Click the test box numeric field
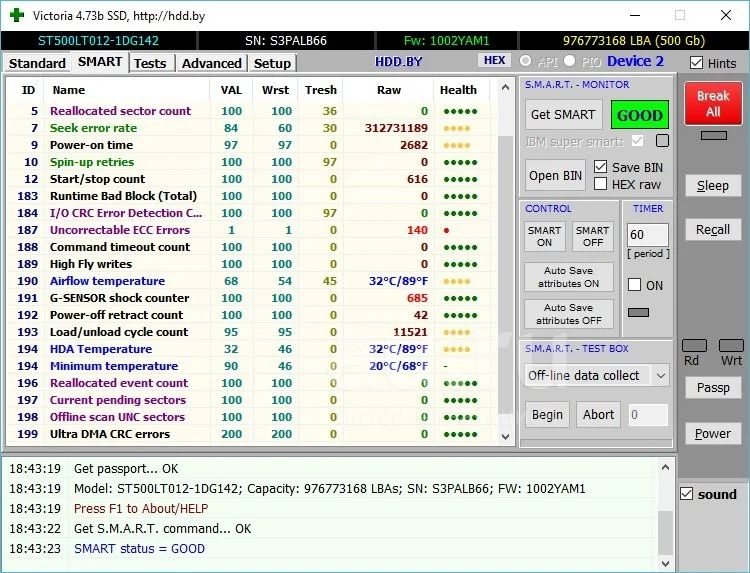This screenshot has width=750, height=573. pos(648,415)
